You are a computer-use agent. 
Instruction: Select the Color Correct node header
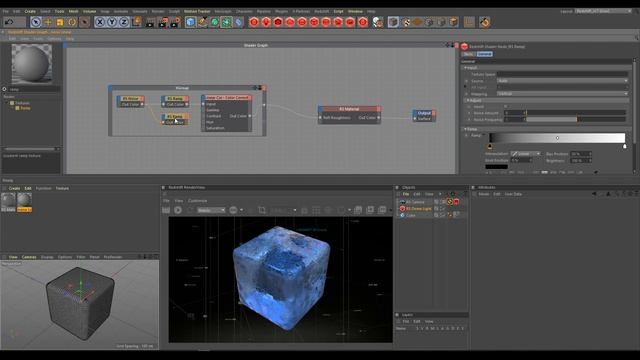pyautogui.click(x=227, y=98)
